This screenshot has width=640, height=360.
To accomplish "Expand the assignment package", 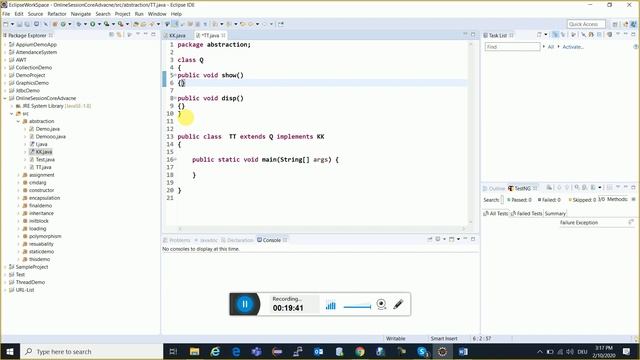I will tap(18, 175).
